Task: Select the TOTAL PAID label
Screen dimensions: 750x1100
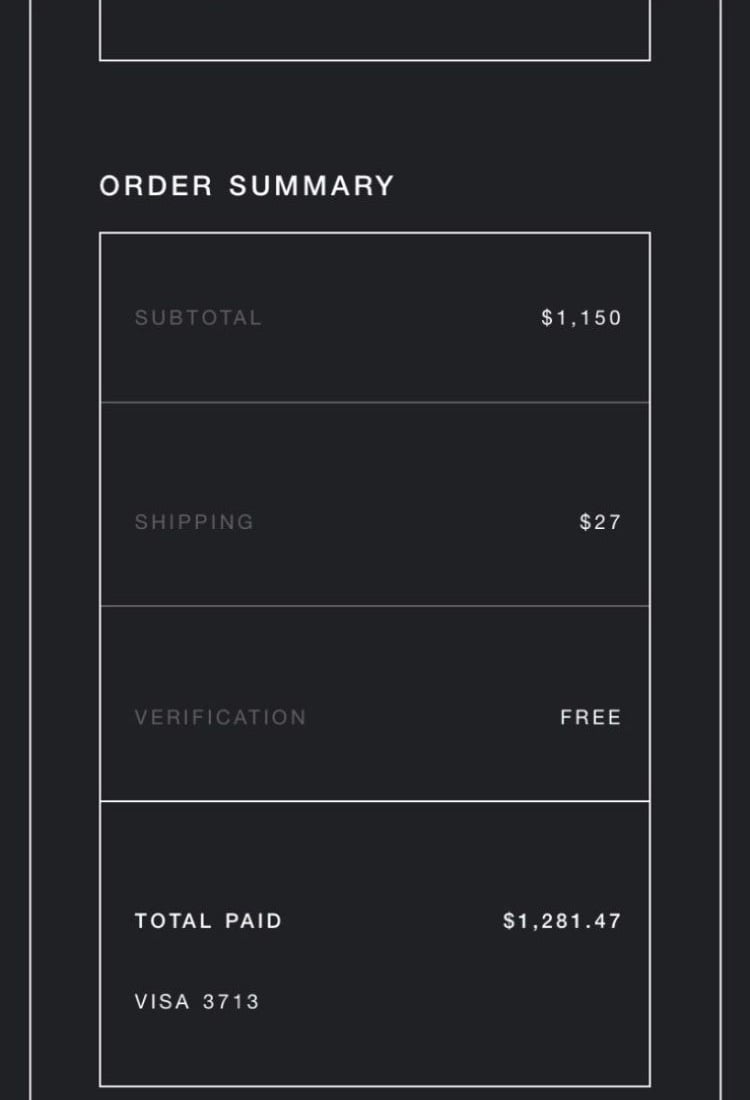Action: click(208, 920)
